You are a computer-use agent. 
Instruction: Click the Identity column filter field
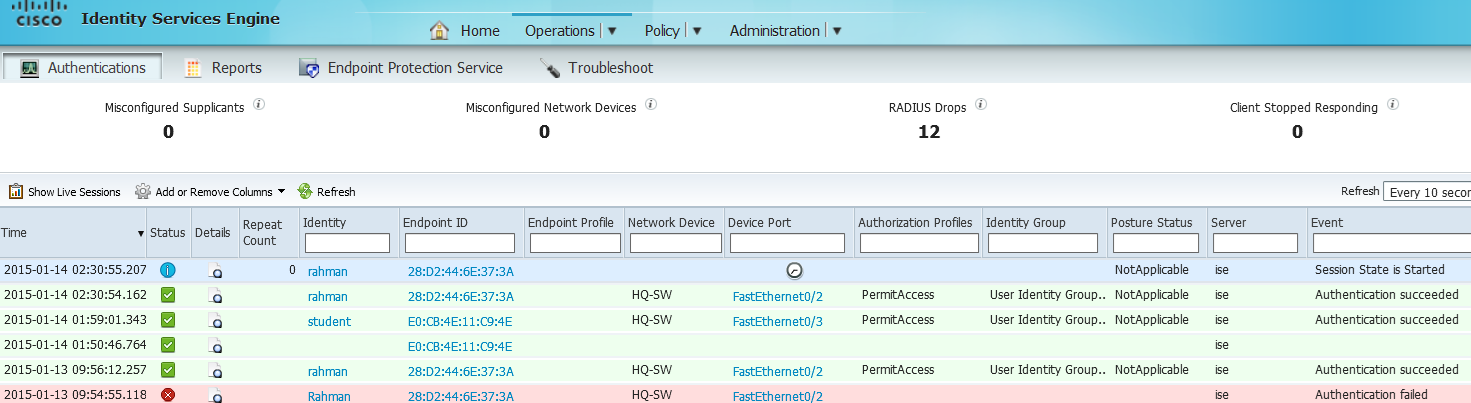347,243
